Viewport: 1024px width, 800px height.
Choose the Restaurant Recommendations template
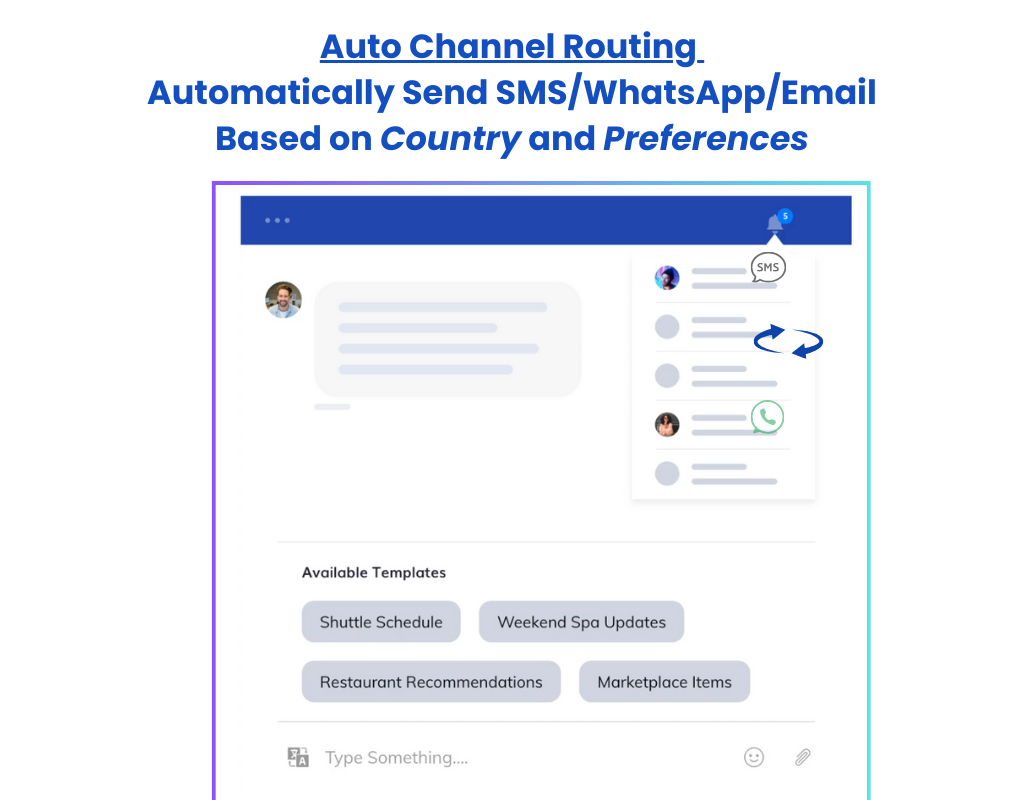click(x=431, y=682)
